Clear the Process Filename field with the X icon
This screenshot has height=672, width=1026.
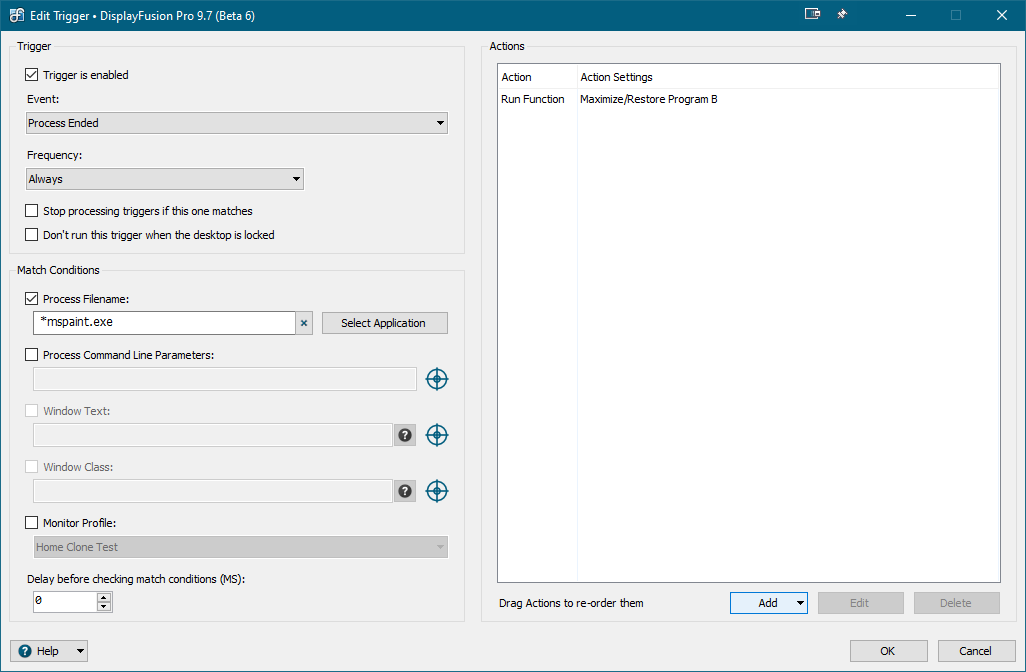point(304,323)
